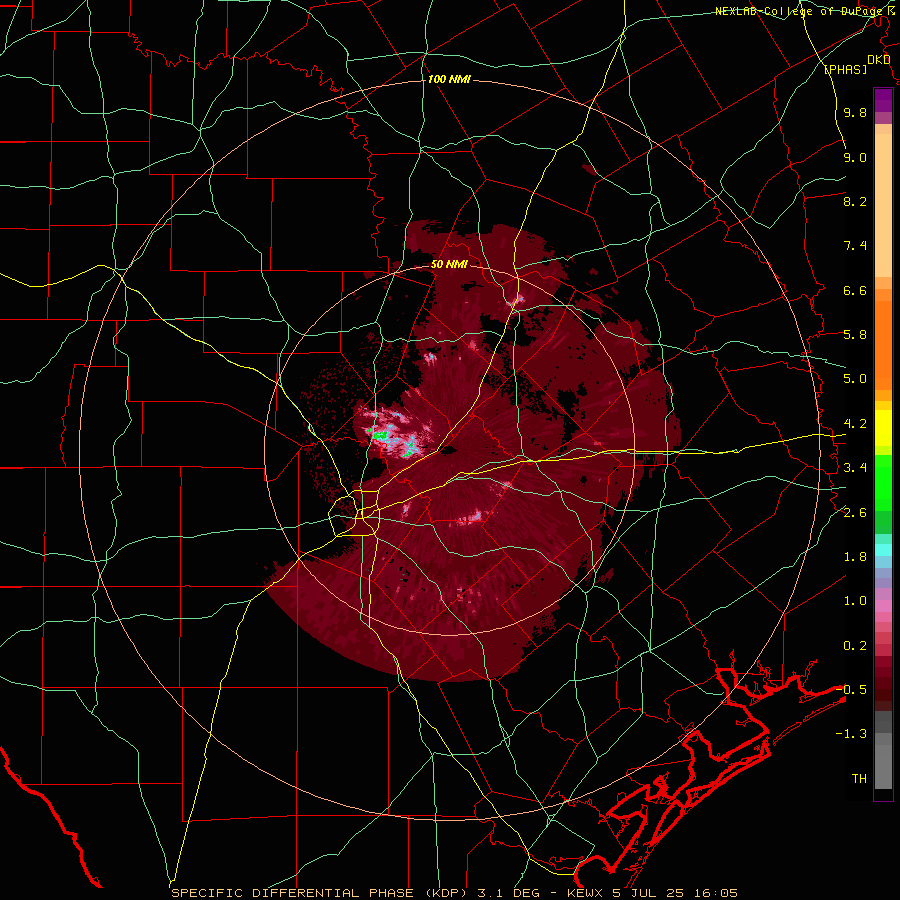Viewport: 900px width, 900px height.
Task: Click the 100 NMI range ring label
Action: [449, 79]
